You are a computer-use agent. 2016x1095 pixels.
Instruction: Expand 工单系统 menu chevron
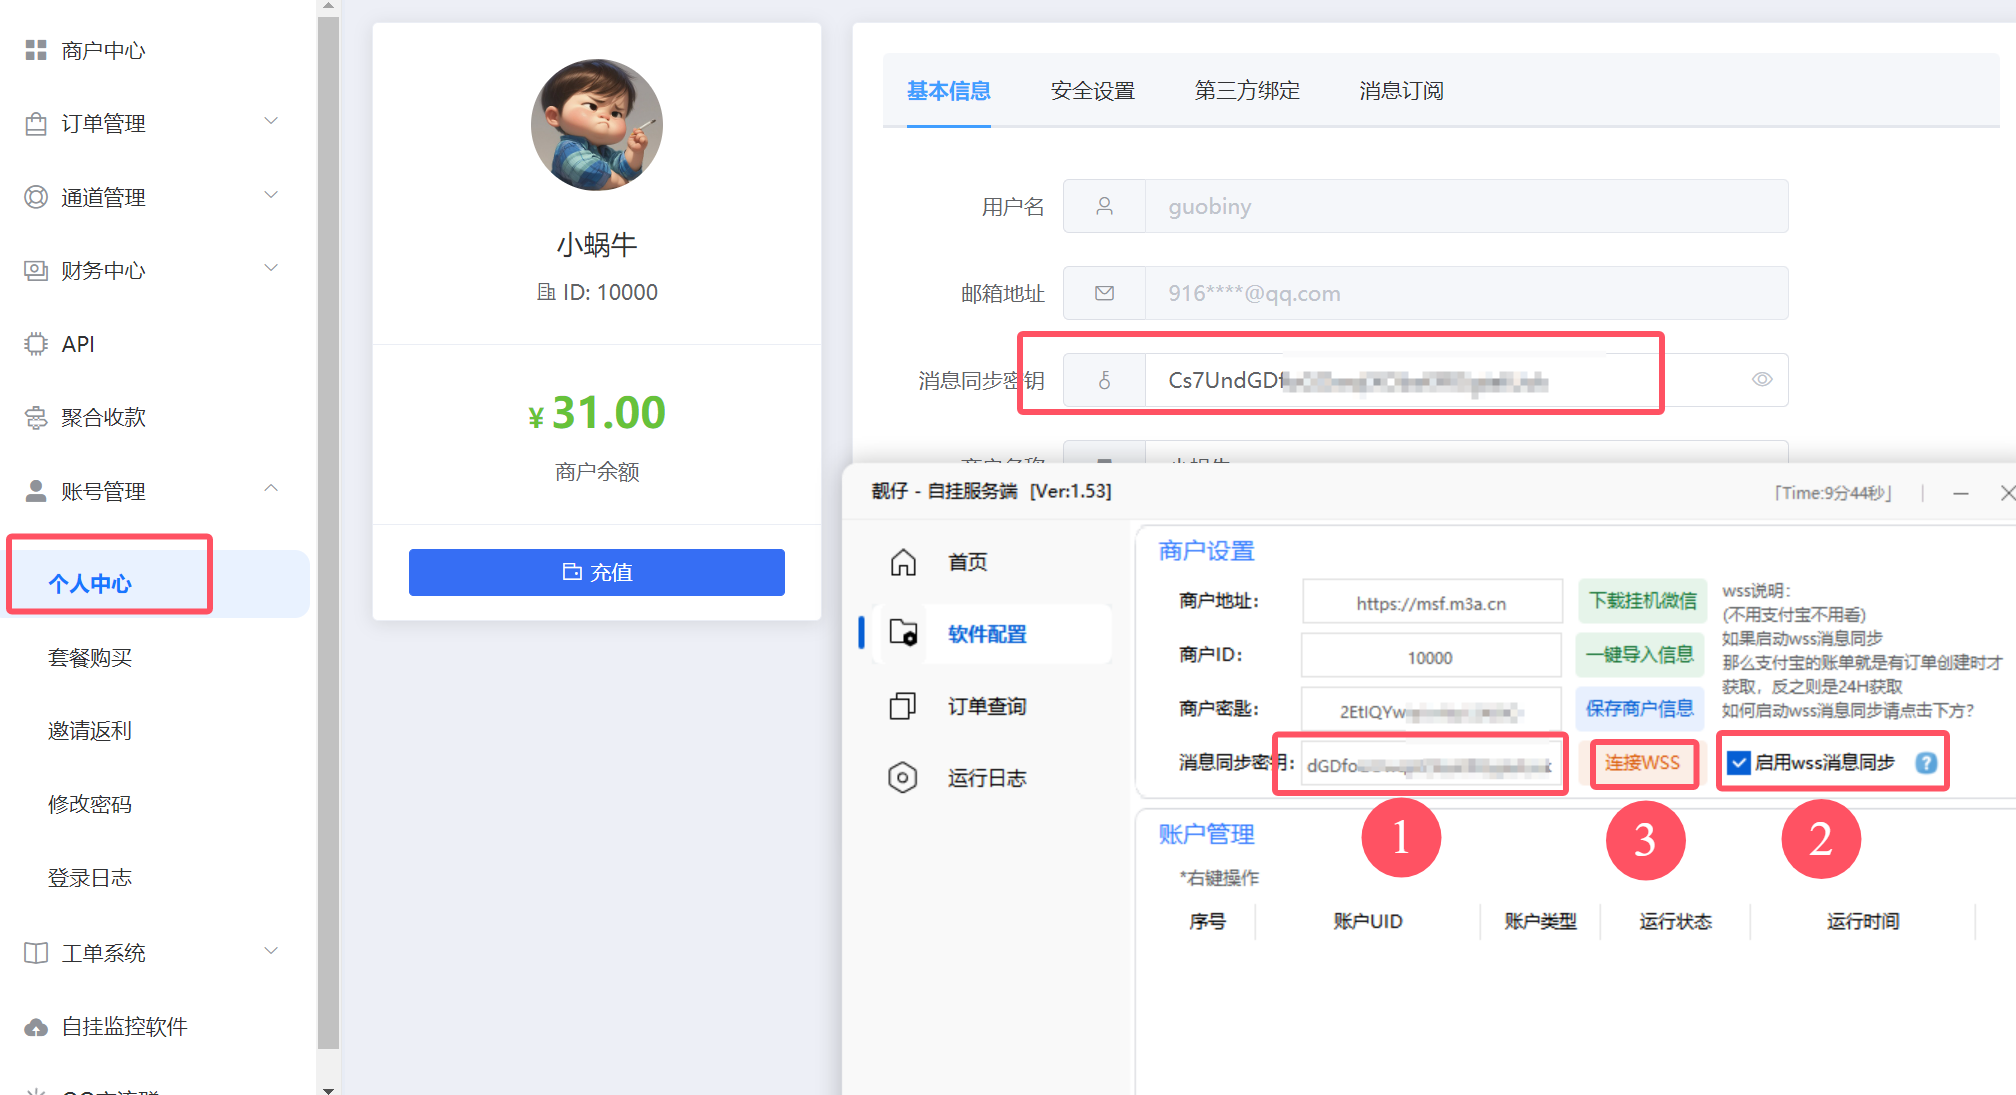pyautogui.click(x=271, y=951)
